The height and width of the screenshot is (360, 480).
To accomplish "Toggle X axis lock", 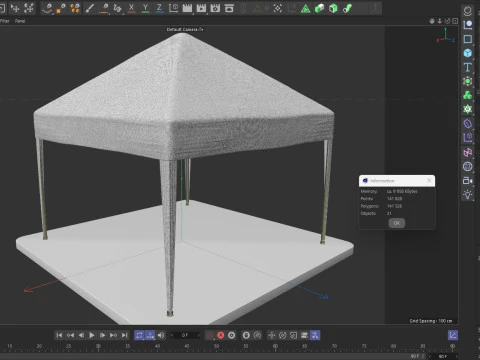I will (x=131, y=8).
